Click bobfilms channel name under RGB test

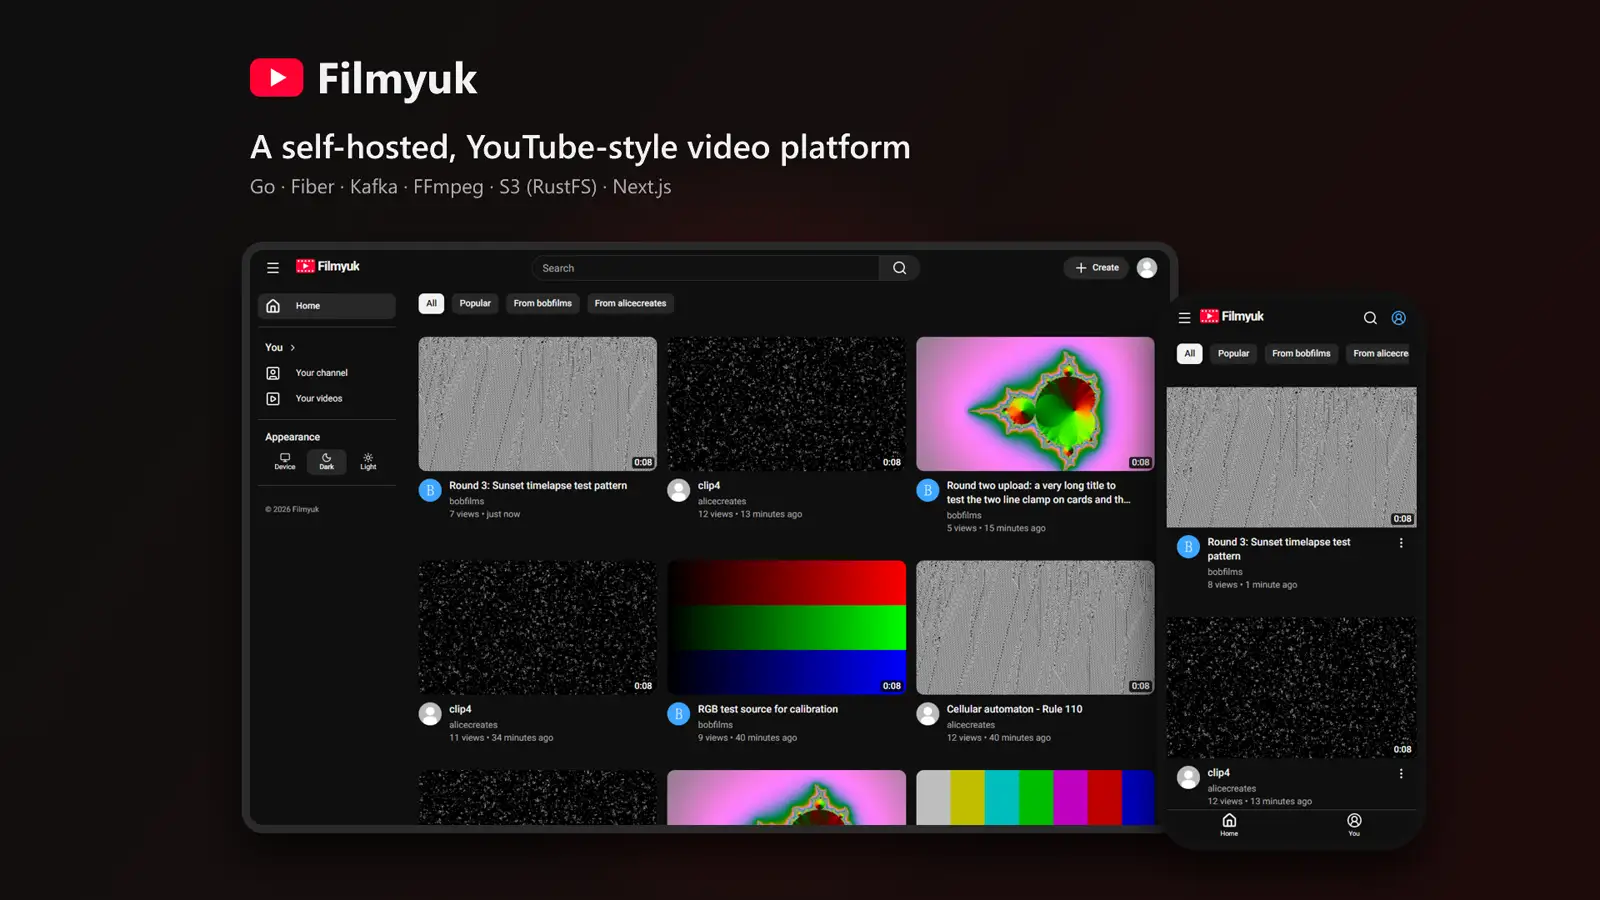(715, 725)
